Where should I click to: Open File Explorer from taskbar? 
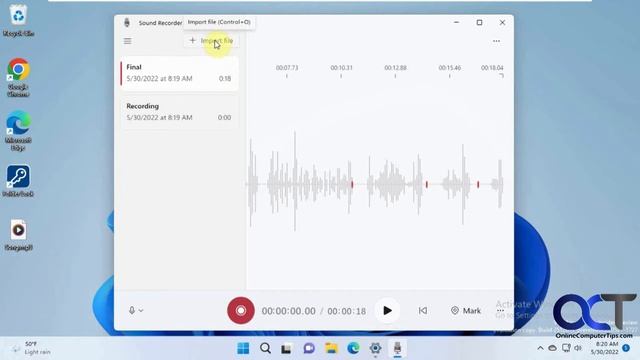click(x=331, y=348)
